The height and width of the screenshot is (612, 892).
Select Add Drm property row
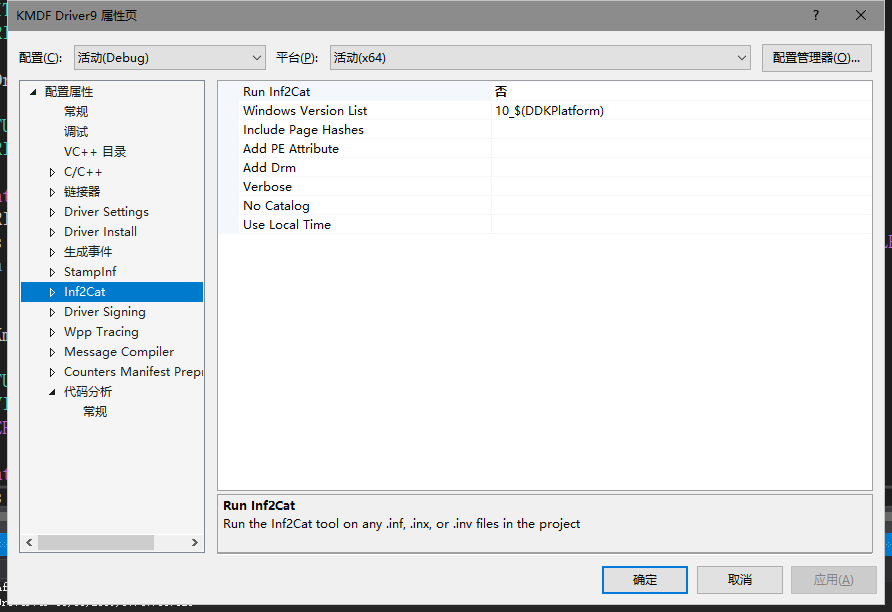(544, 168)
